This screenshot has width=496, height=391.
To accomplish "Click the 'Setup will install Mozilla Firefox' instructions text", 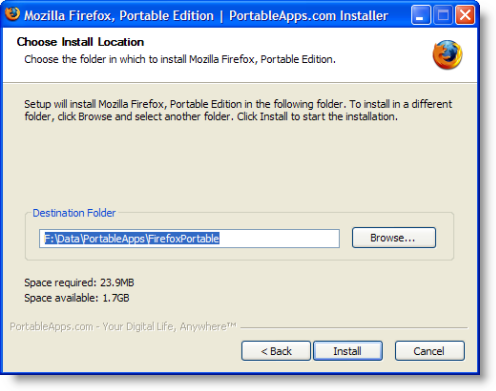I will pos(238,110).
